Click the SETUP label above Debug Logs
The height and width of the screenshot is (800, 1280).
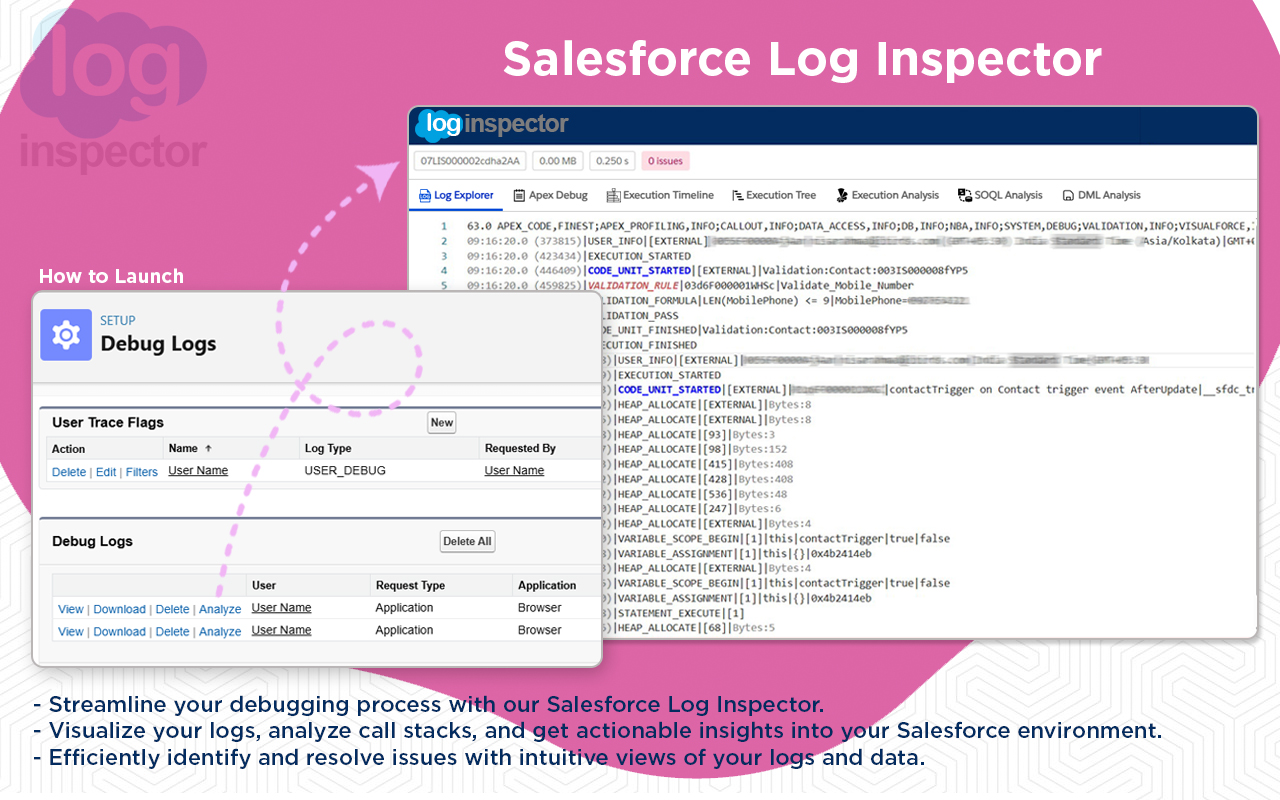click(x=118, y=321)
